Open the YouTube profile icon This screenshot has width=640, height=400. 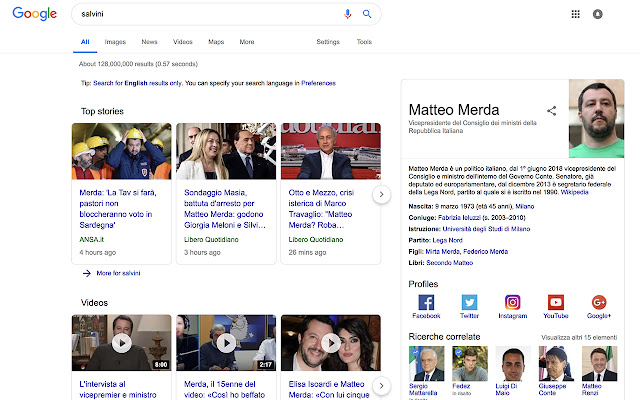pos(556,302)
